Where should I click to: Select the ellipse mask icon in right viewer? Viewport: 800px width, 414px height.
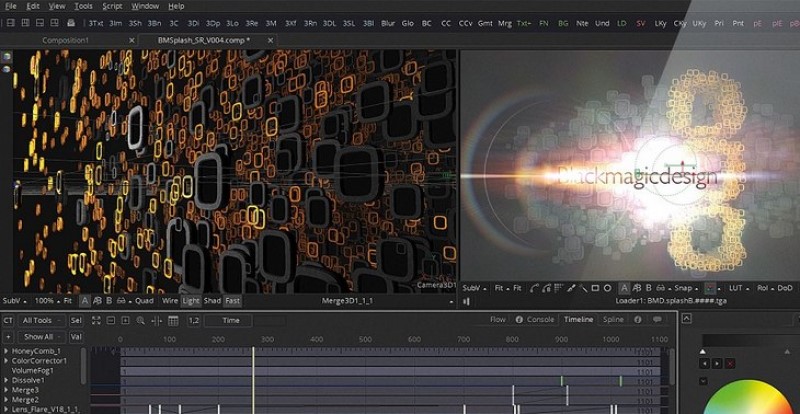(607, 288)
